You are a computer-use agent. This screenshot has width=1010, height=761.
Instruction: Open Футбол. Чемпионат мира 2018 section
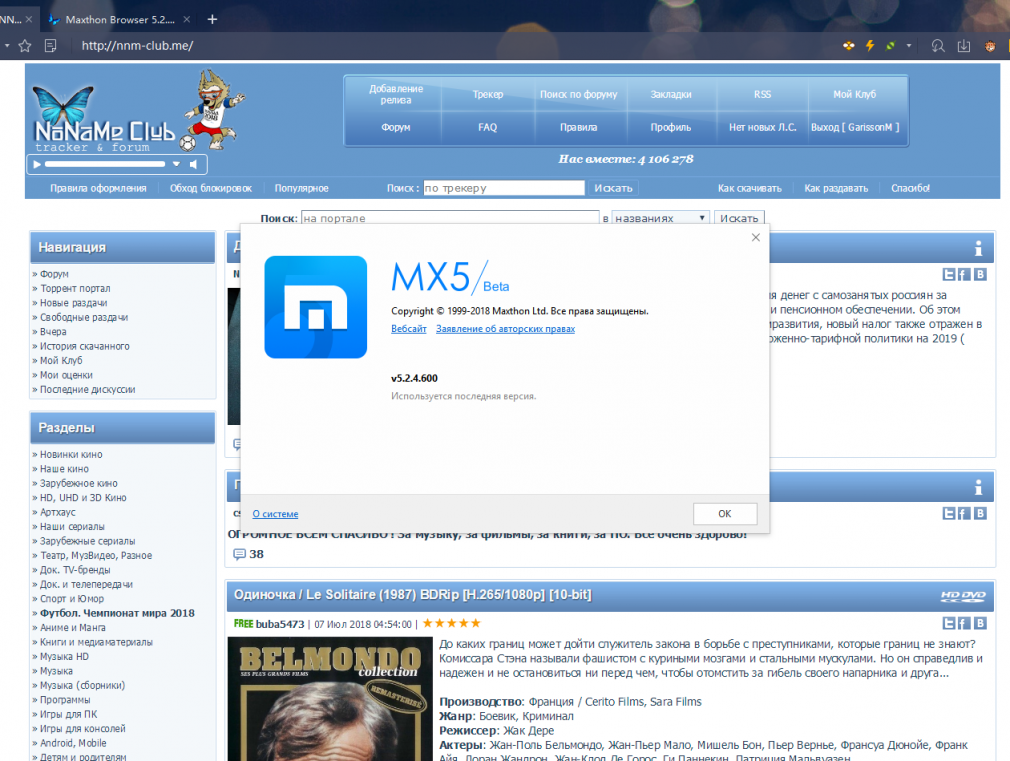click(117, 613)
